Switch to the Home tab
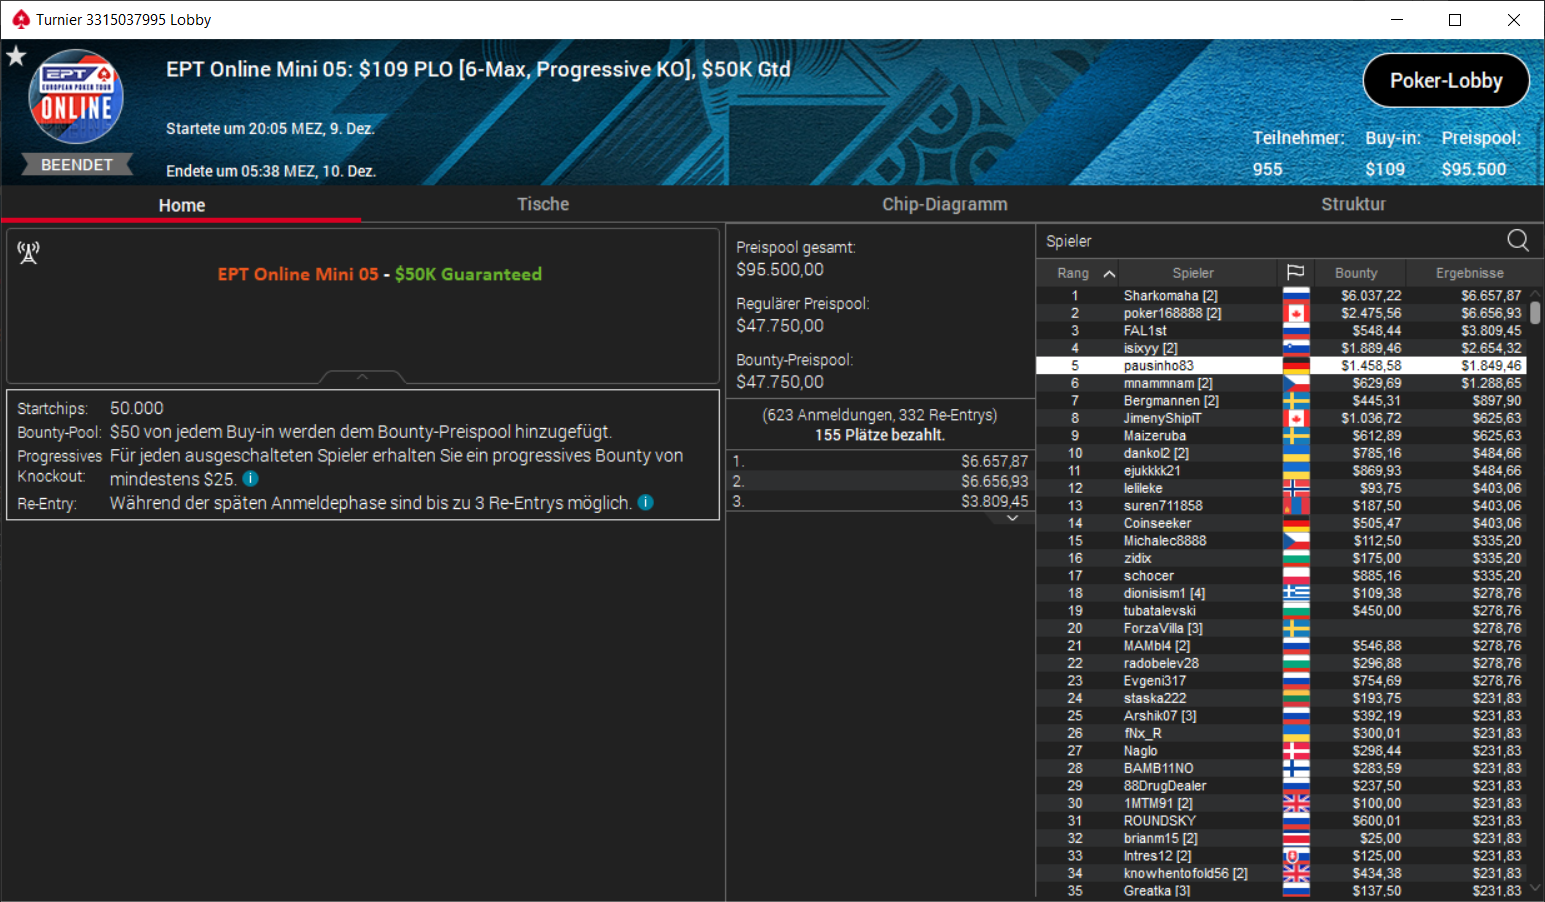The height and width of the screenshot is (902, 1545). point(181,204)
